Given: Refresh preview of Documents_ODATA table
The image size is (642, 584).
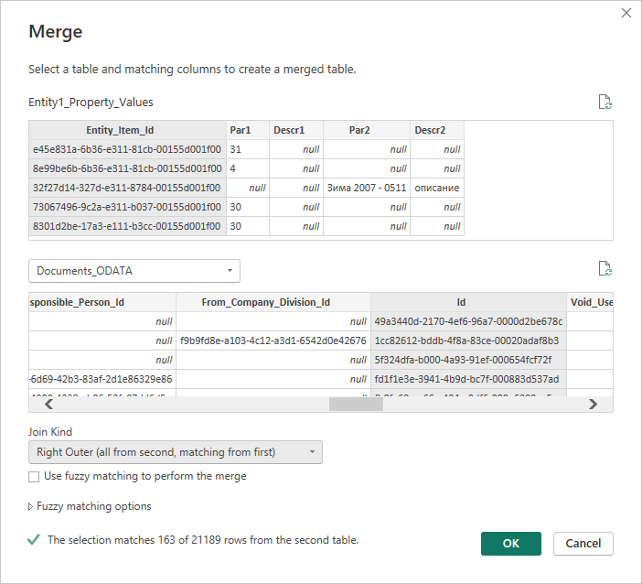Looking at the screenshot, I should (603, 268).
